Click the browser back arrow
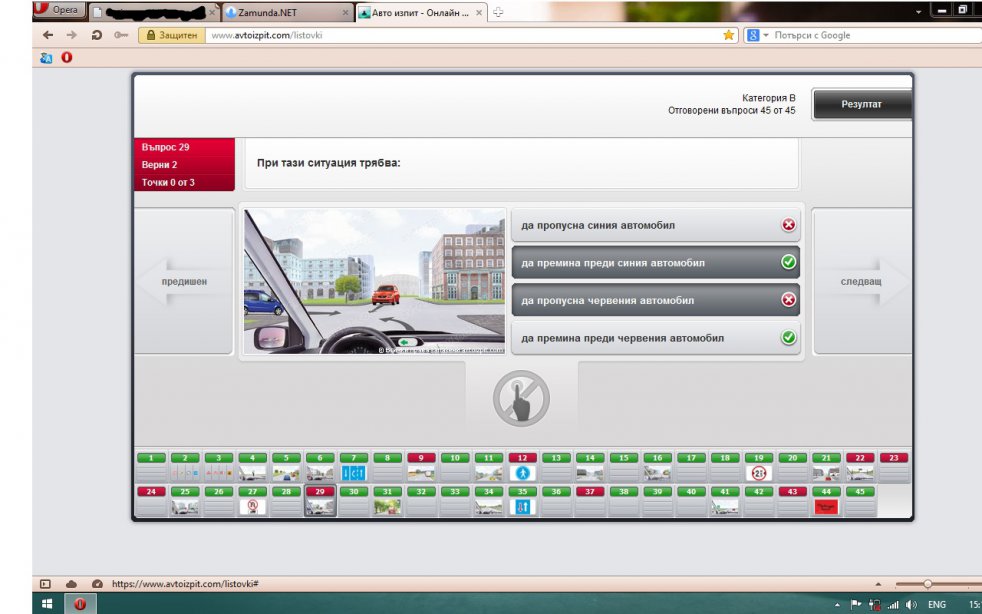The image size is (982, 614). 47,35
